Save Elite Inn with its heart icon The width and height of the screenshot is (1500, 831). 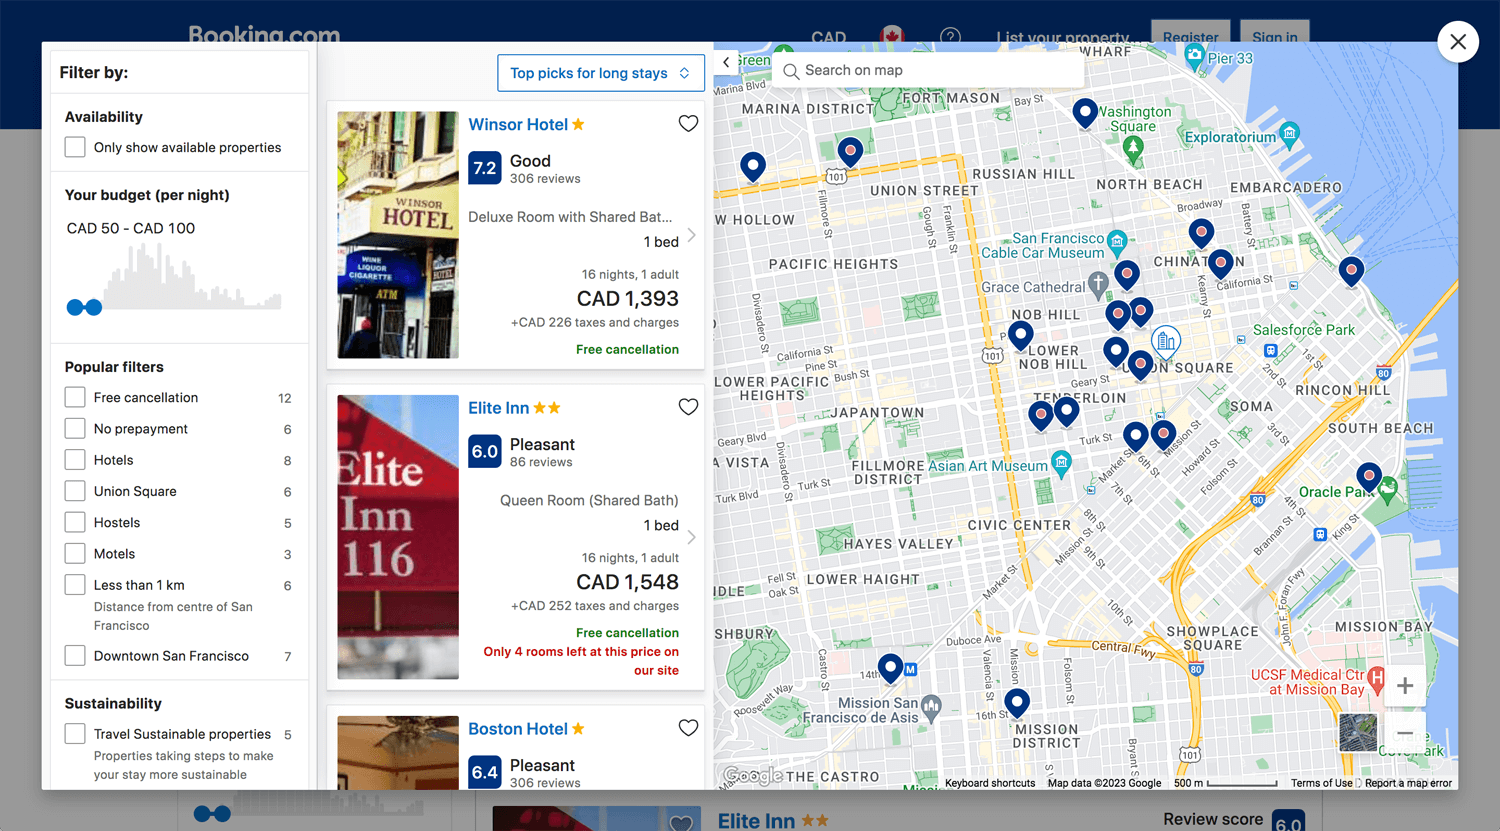pyautogui.click(x=688, y=407)
